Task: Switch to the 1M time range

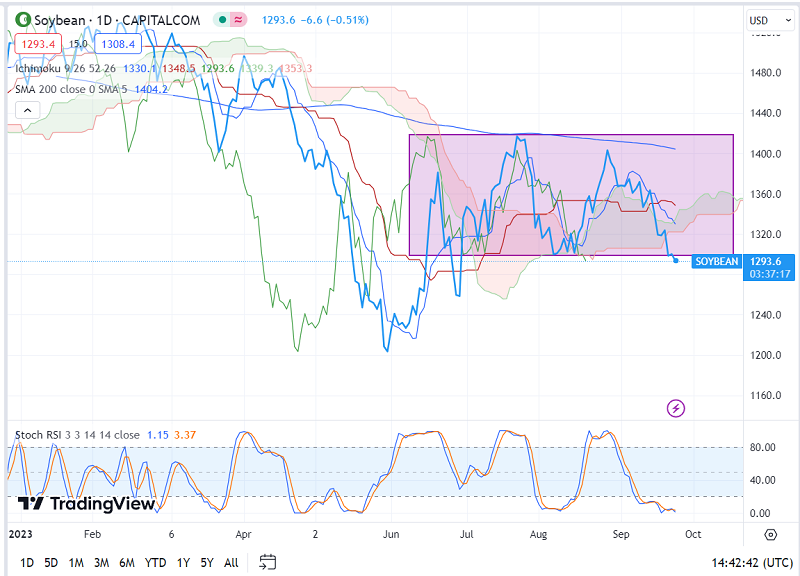Action: click(x=76, y=562)
